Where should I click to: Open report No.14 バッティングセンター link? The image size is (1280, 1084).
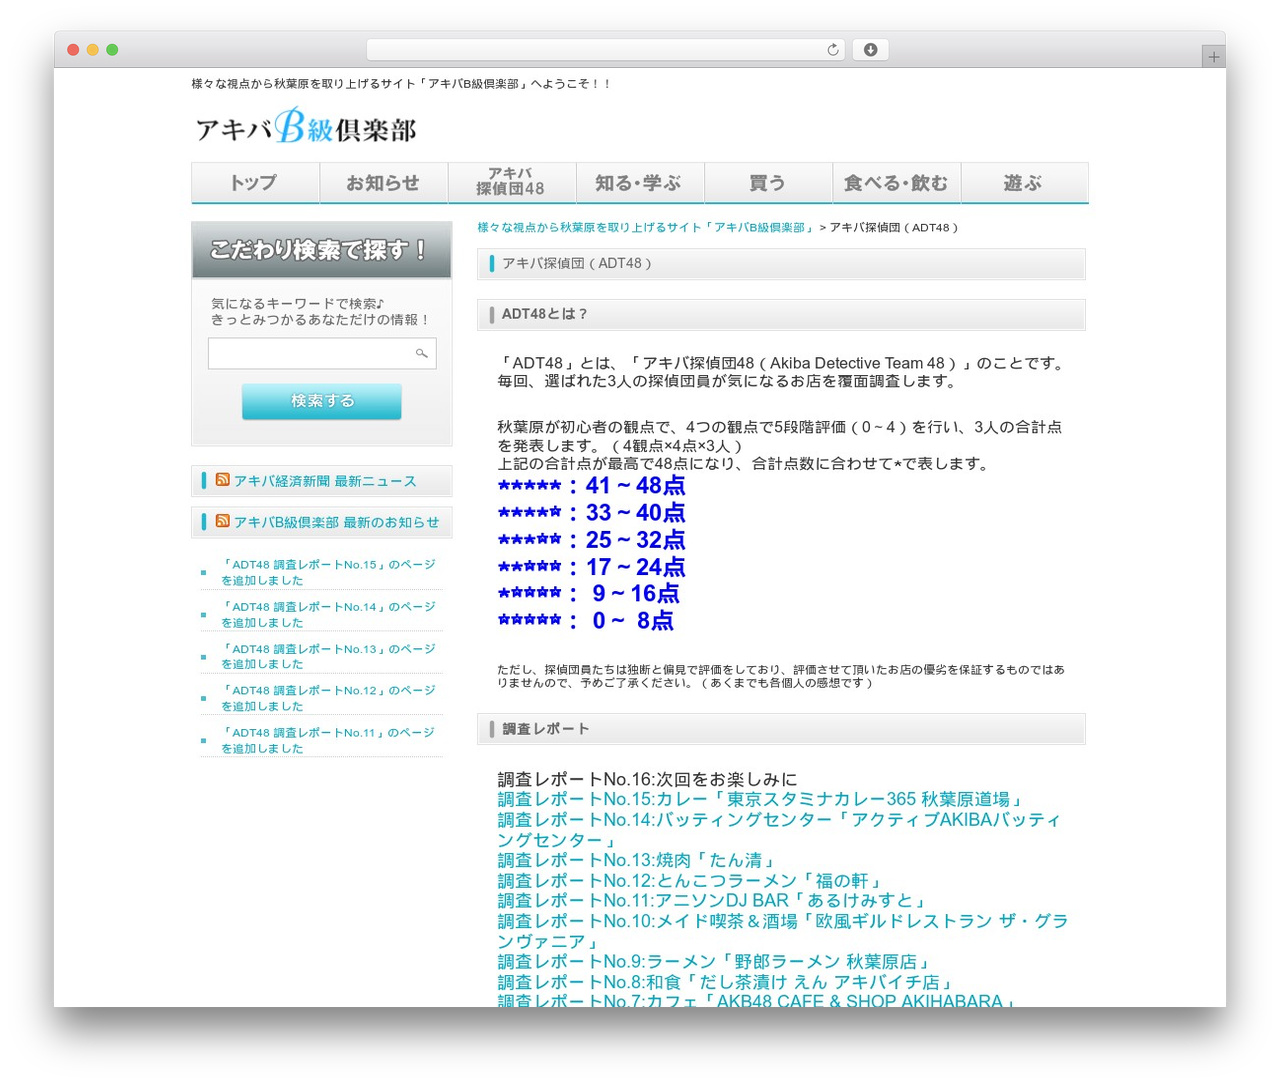(780, 830)
